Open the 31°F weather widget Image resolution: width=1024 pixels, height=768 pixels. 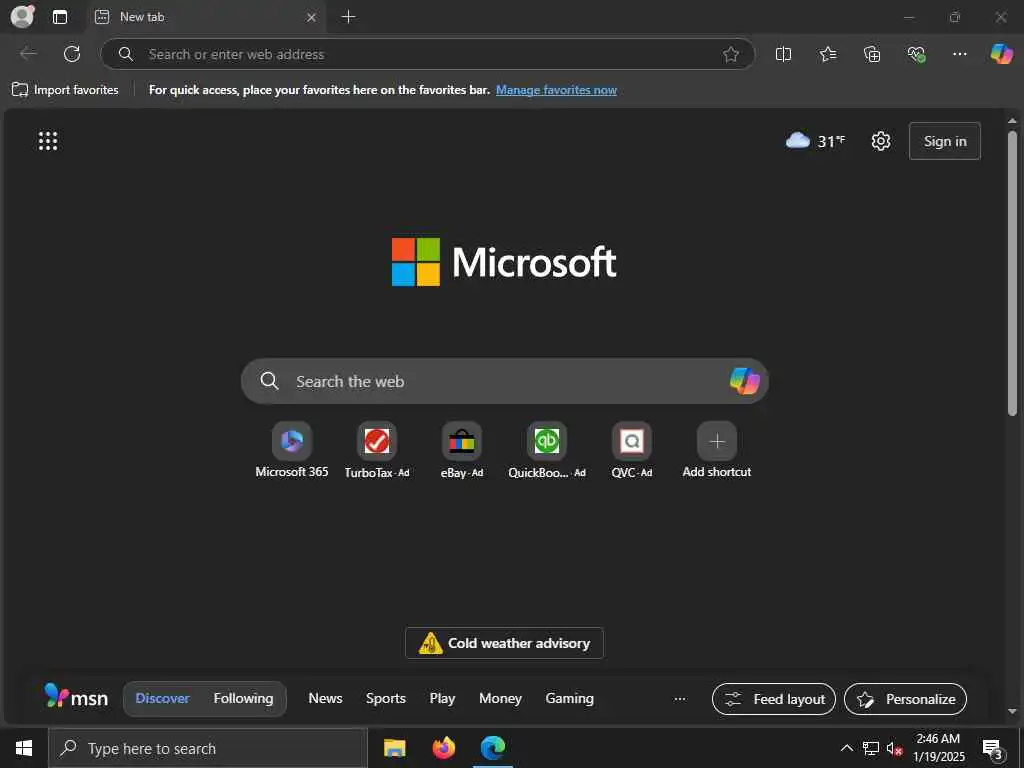tap(815, 140)
